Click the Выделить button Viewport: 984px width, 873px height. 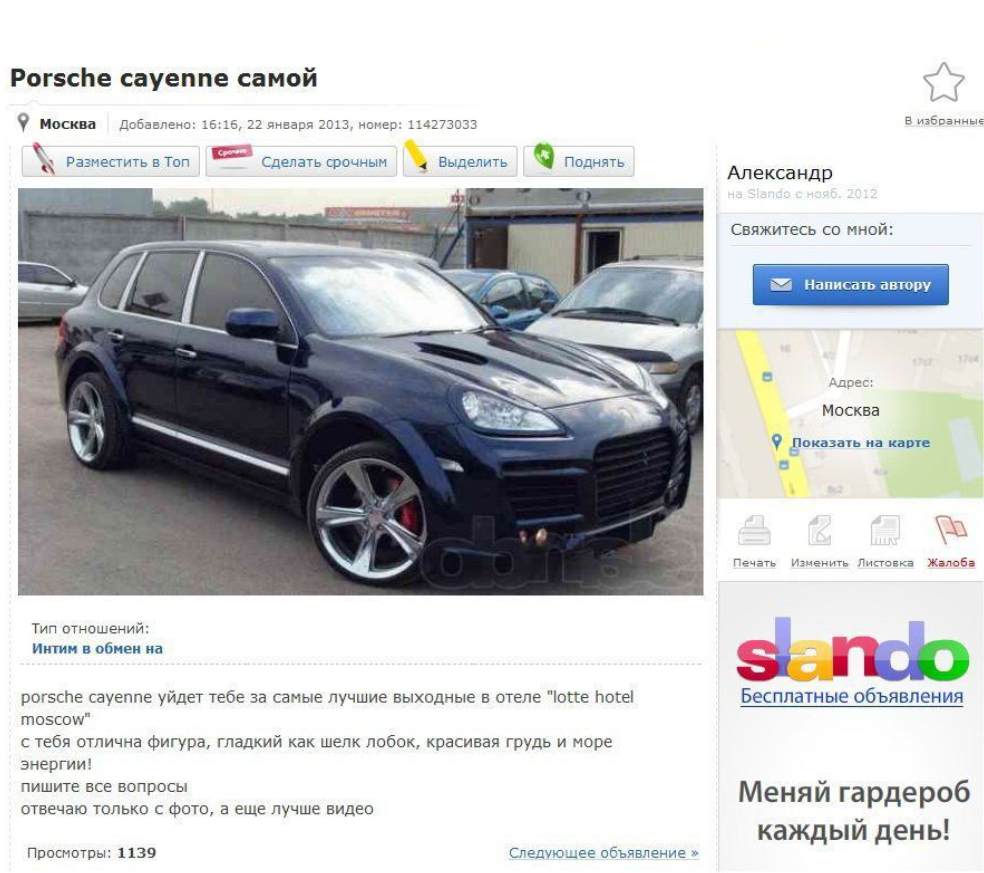[x=460, y=161]
